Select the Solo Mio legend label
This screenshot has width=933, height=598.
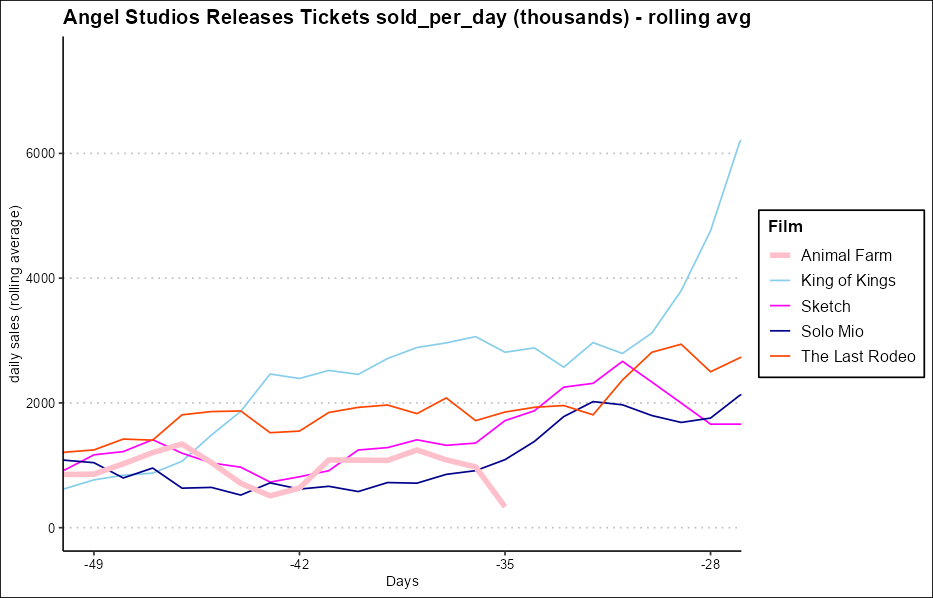click(832, 331)
